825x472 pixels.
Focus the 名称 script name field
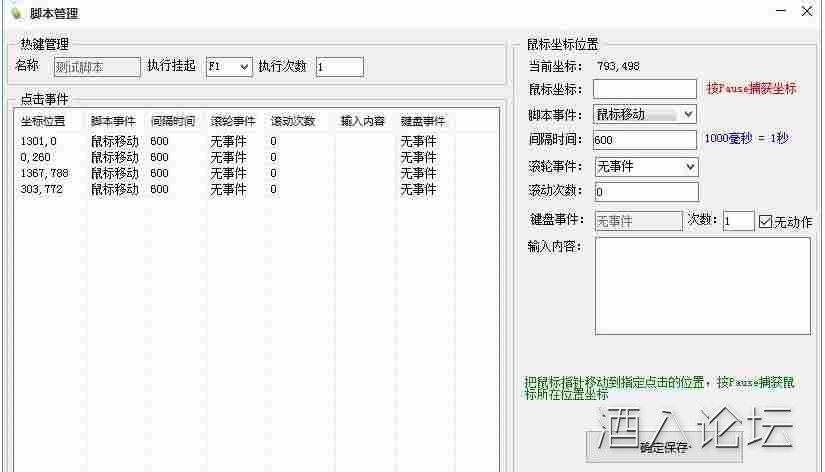coord(97,67)
